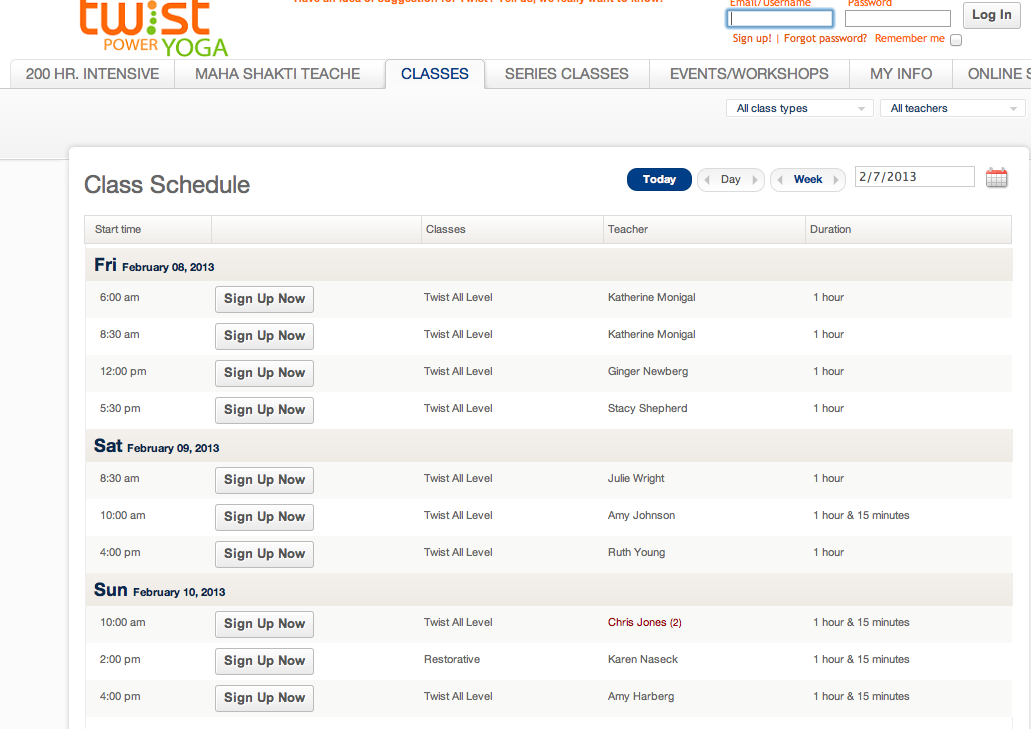Open the EVENTS/WORKSHOPS tab
The height and width of the screenshot is (729, 1031).
pos(749,74)
